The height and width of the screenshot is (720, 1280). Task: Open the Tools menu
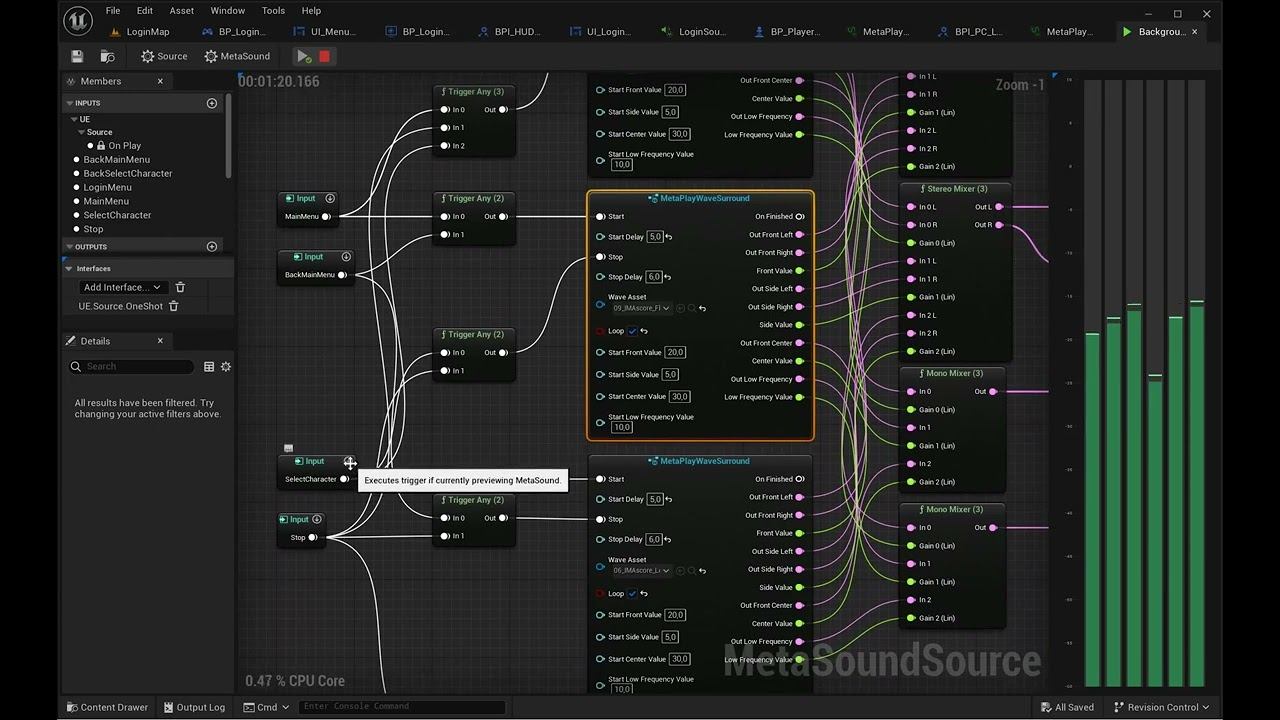(x=273, y=10)
